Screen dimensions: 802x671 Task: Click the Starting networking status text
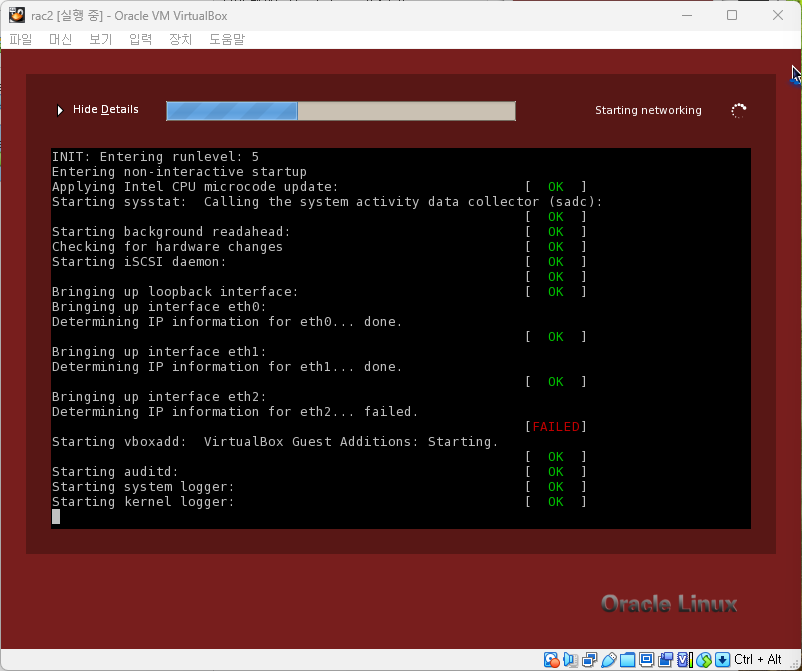pos(648,110)
